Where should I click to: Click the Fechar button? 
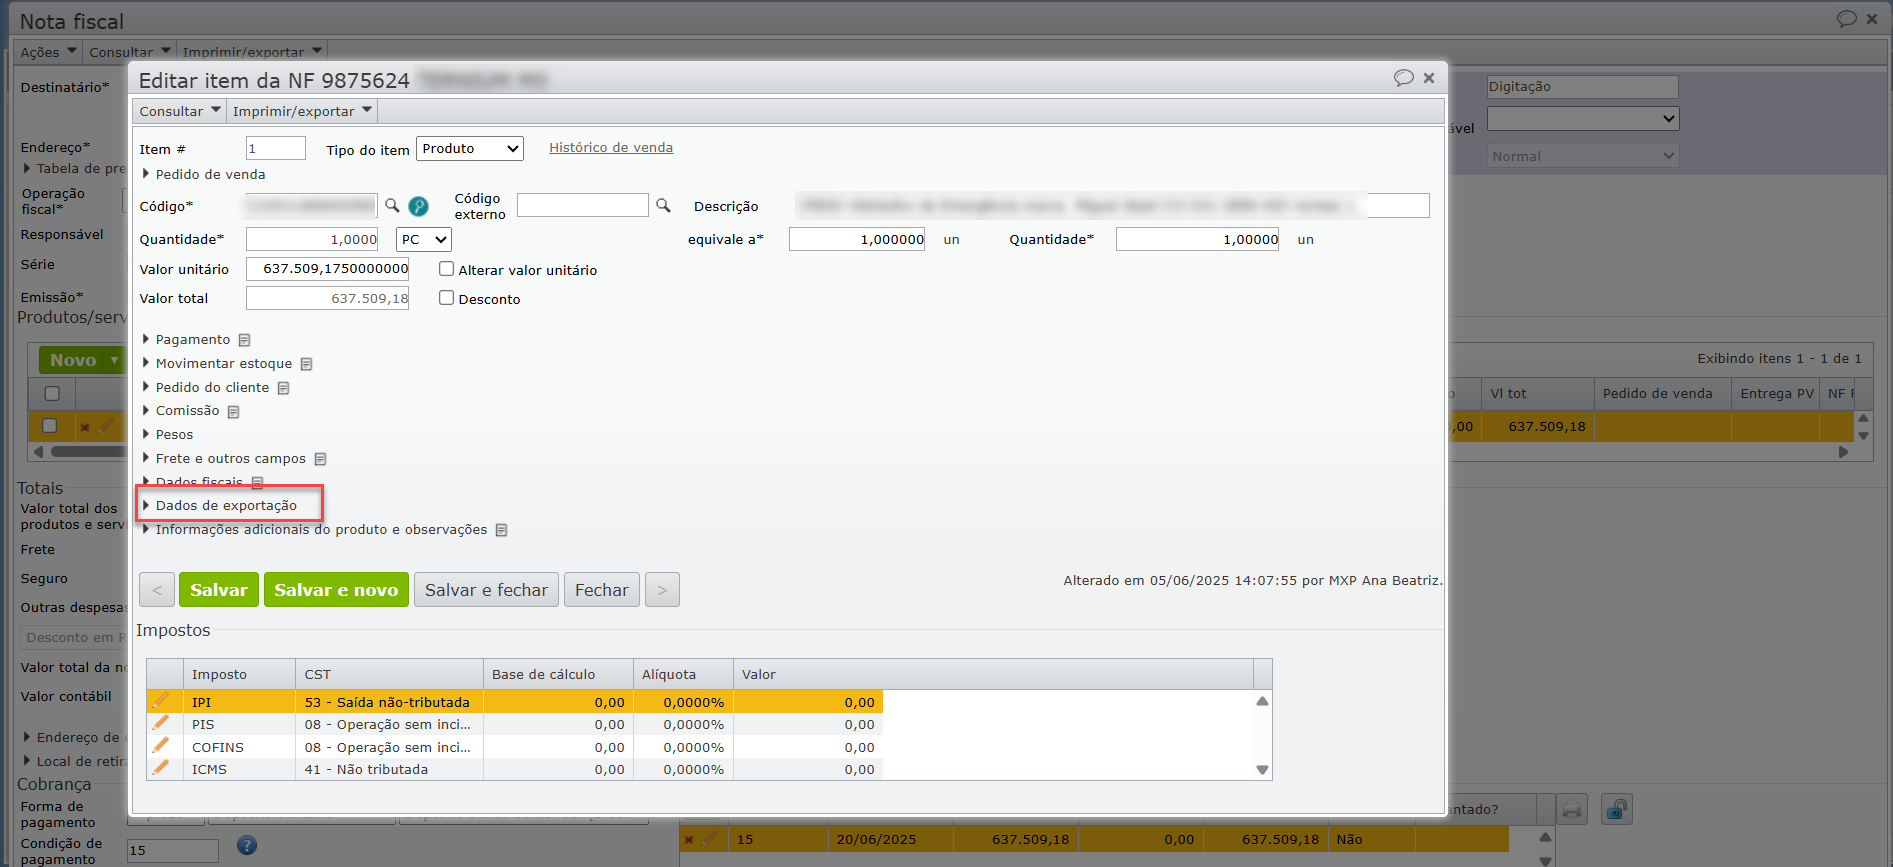[602, 590]
